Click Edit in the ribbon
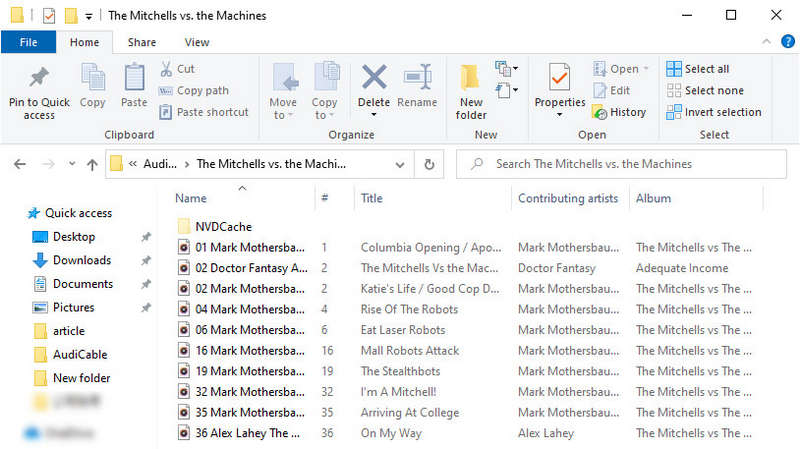Image resolution: width=800 pixels, height=449 pixels. (612, 91)
